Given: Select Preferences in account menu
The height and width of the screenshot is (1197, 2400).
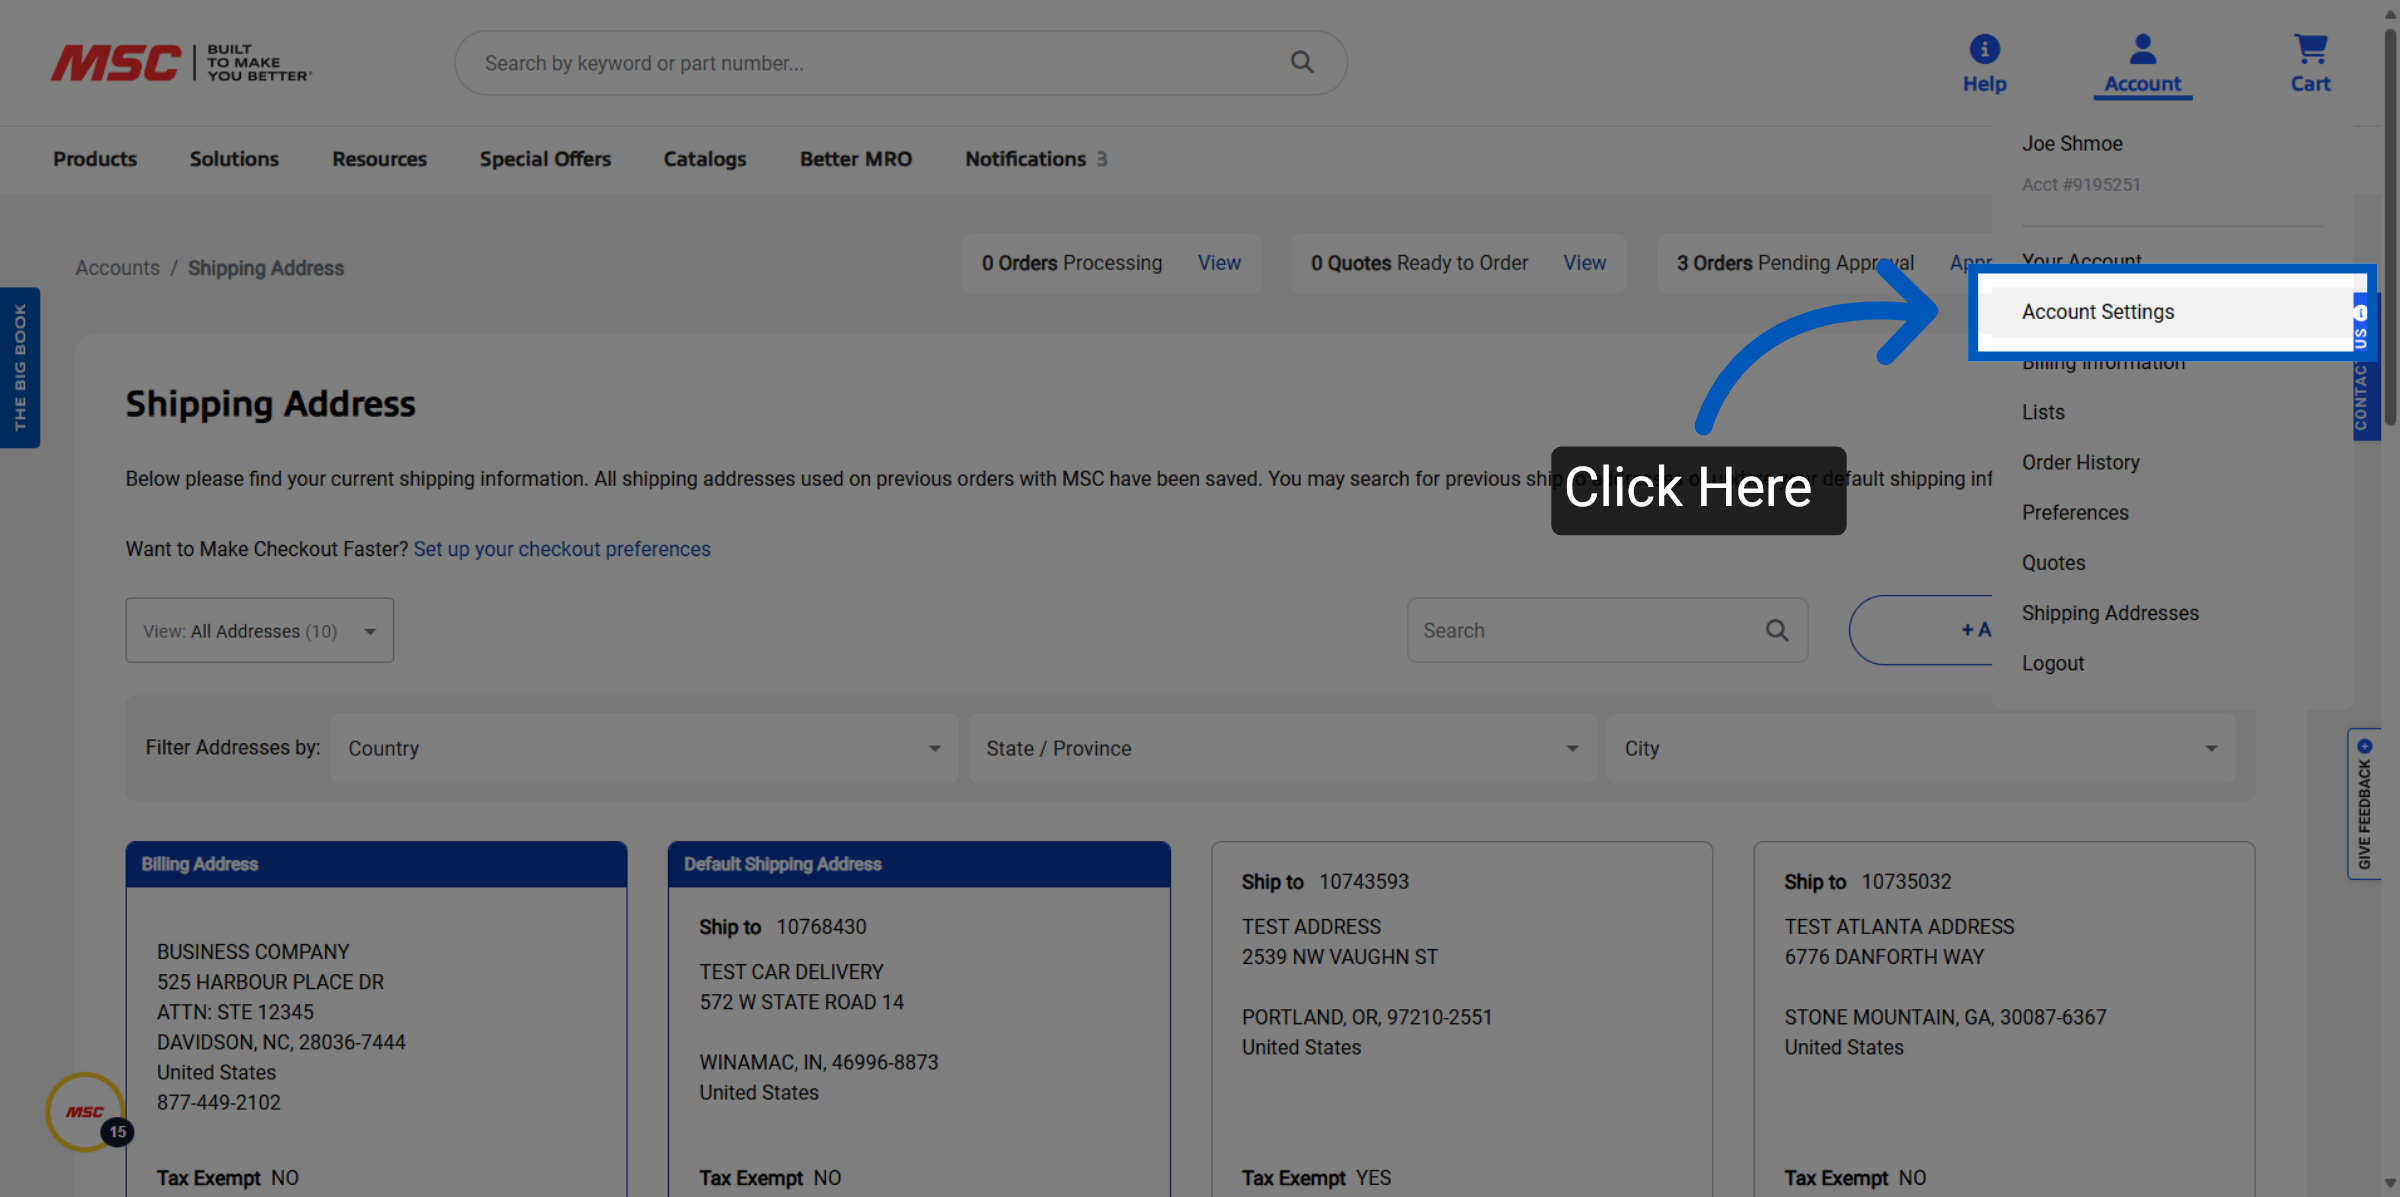Looking at the screenshot, I should pos(2075,512).
